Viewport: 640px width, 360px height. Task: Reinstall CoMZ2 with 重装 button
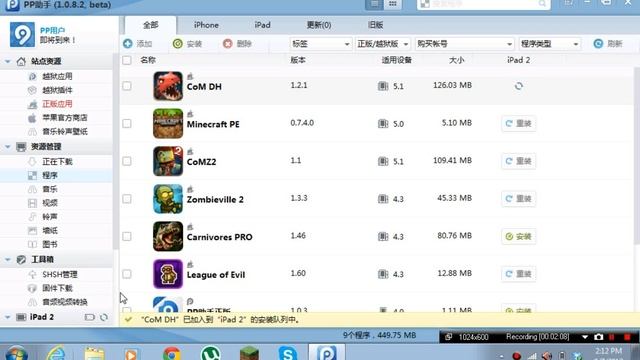tap(518, 161)
